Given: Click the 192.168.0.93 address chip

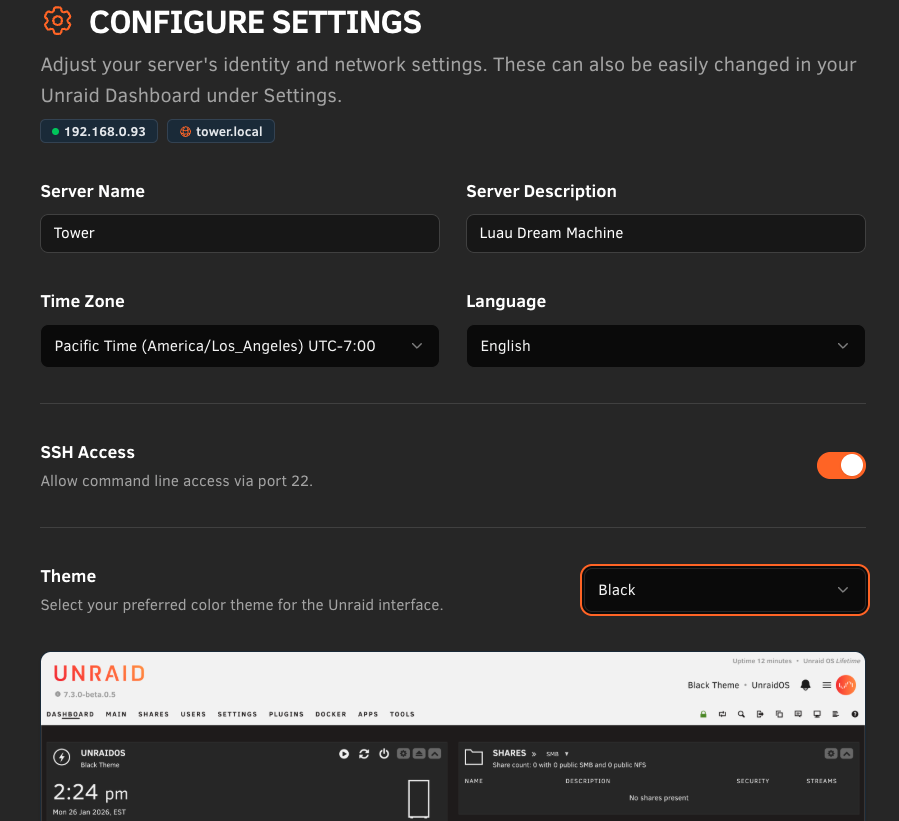Looking at the screenshot, I should (98, 131).
